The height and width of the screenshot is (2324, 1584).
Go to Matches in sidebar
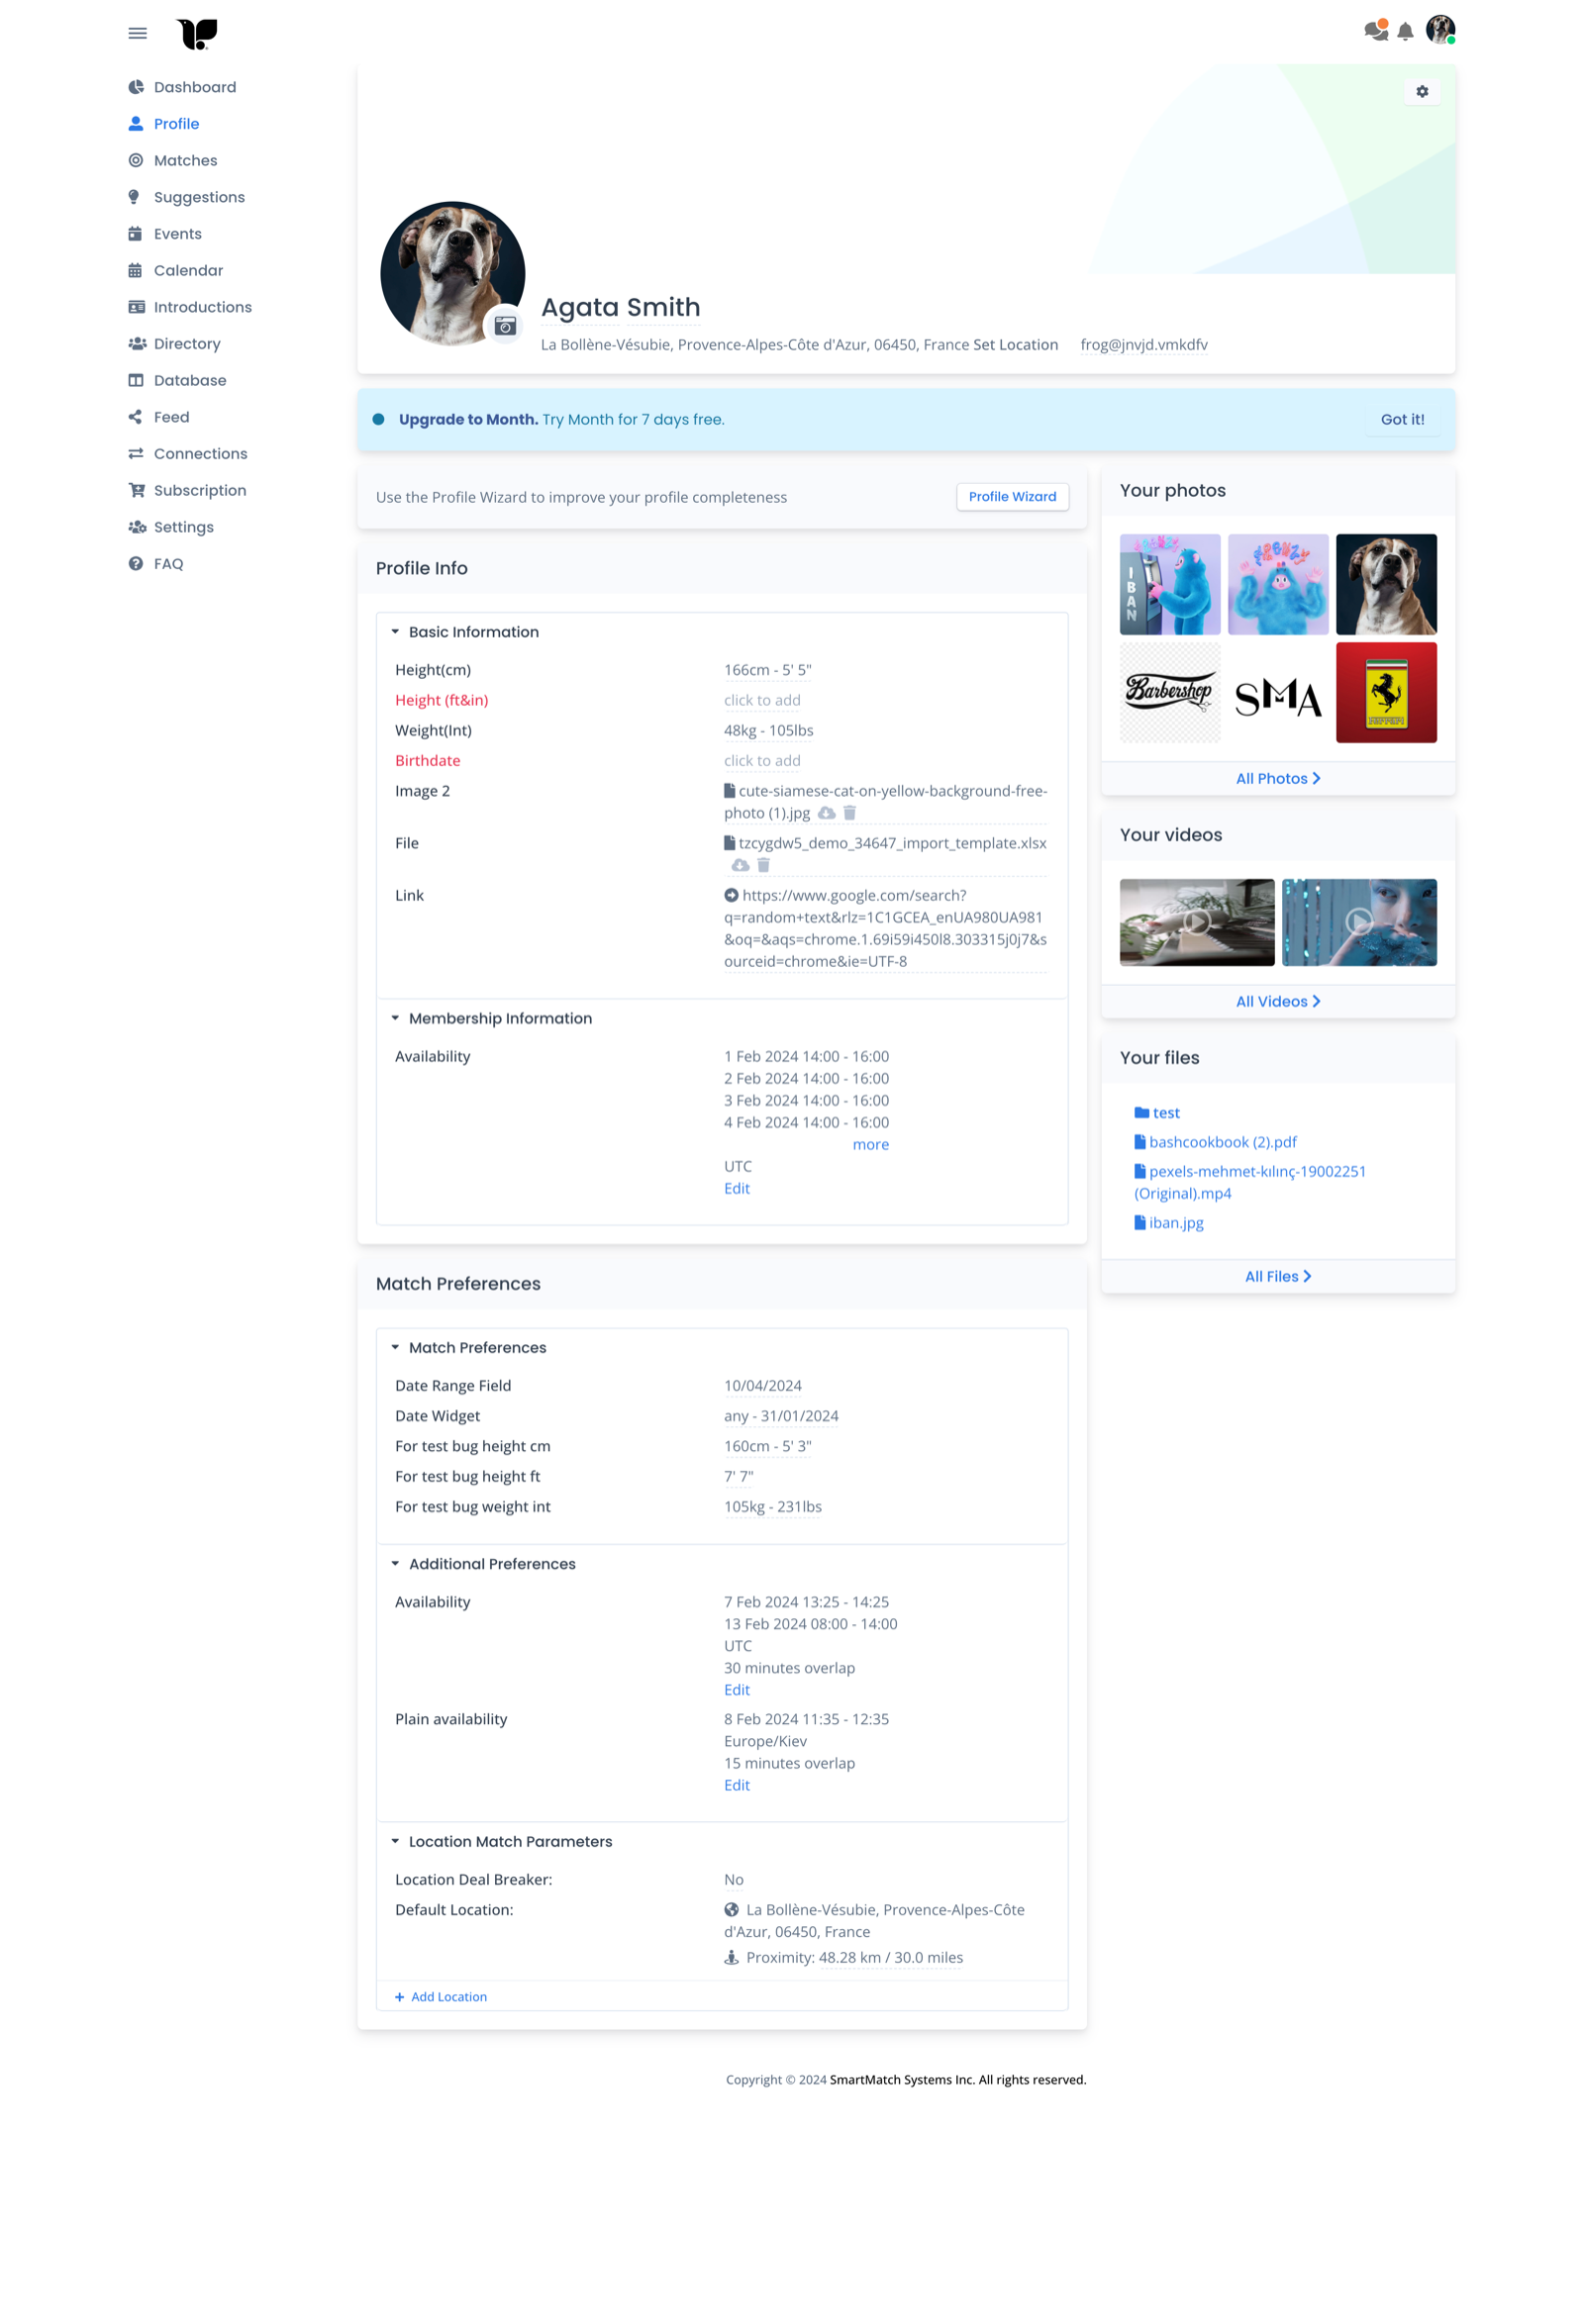[185, 161]
